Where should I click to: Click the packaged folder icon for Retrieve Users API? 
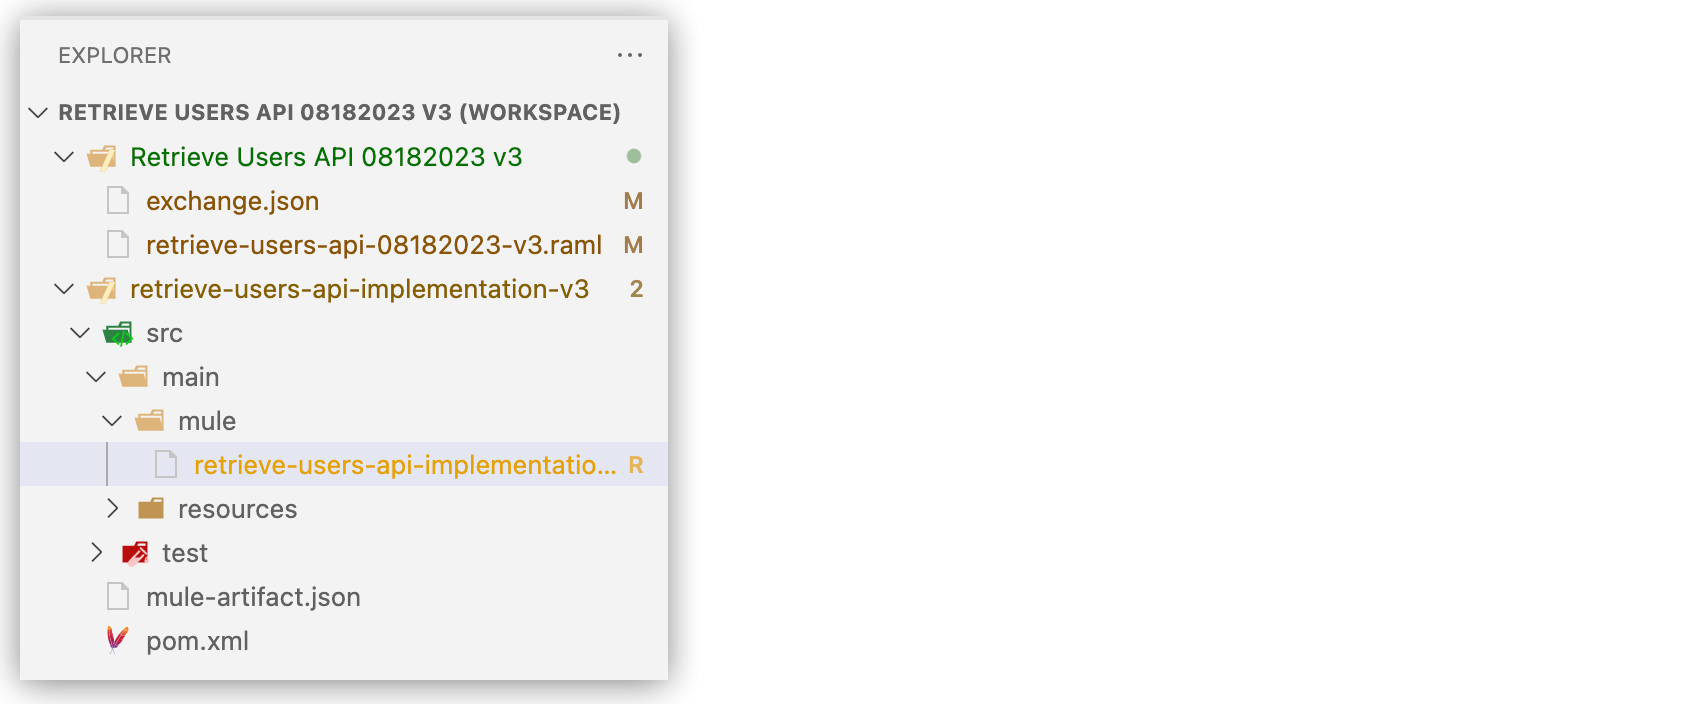[x=103, y=157]
